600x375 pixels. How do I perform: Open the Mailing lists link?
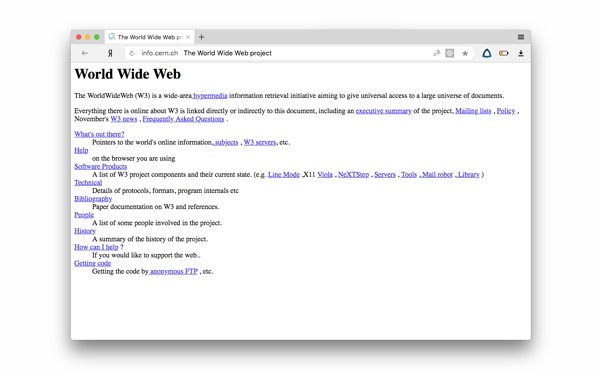473,111
